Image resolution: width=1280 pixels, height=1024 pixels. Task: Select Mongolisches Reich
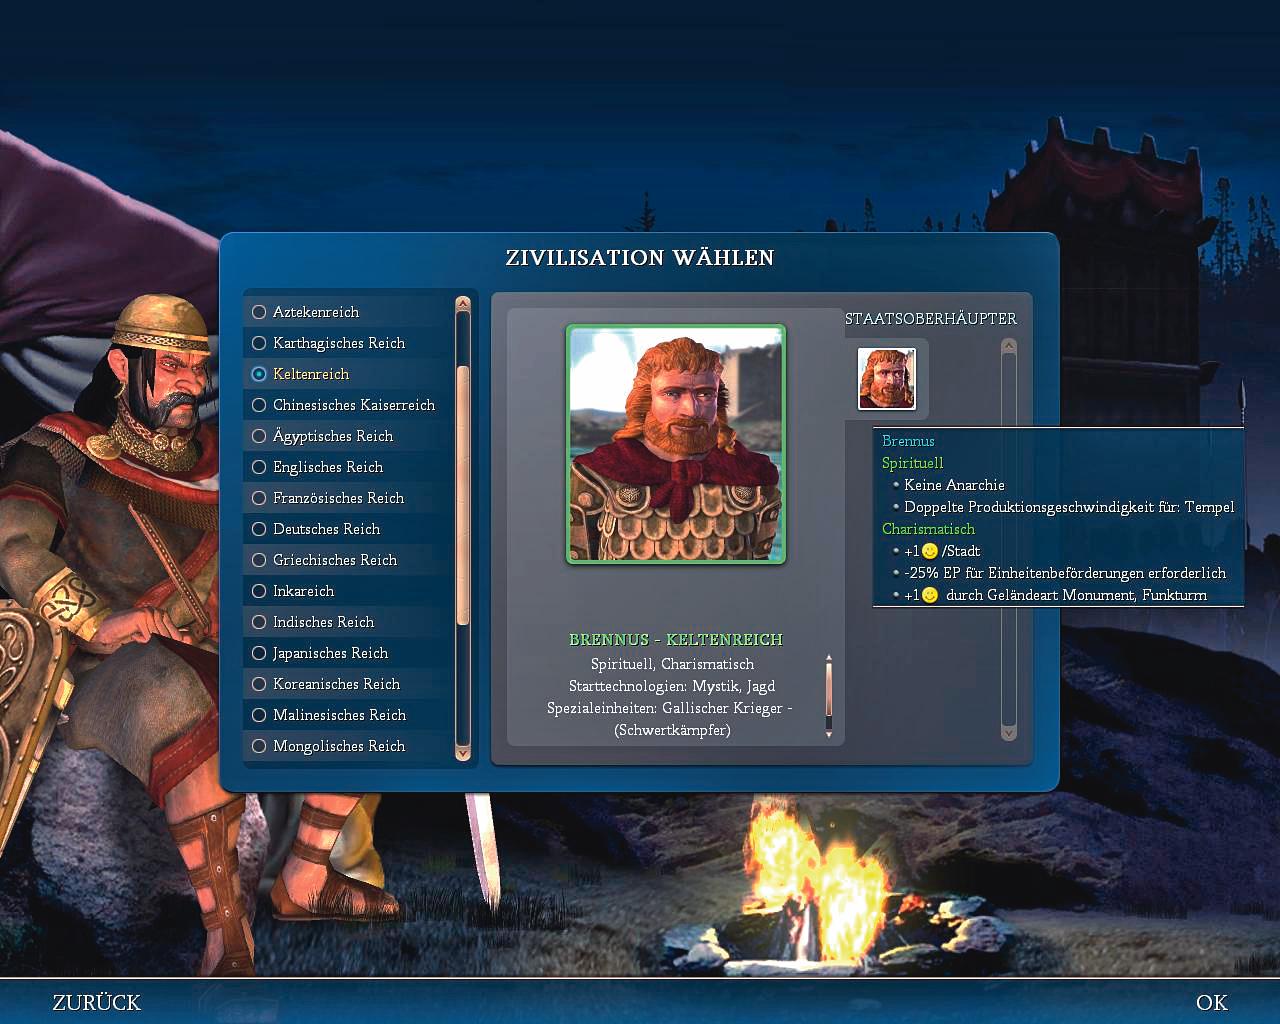coord(347,746)
